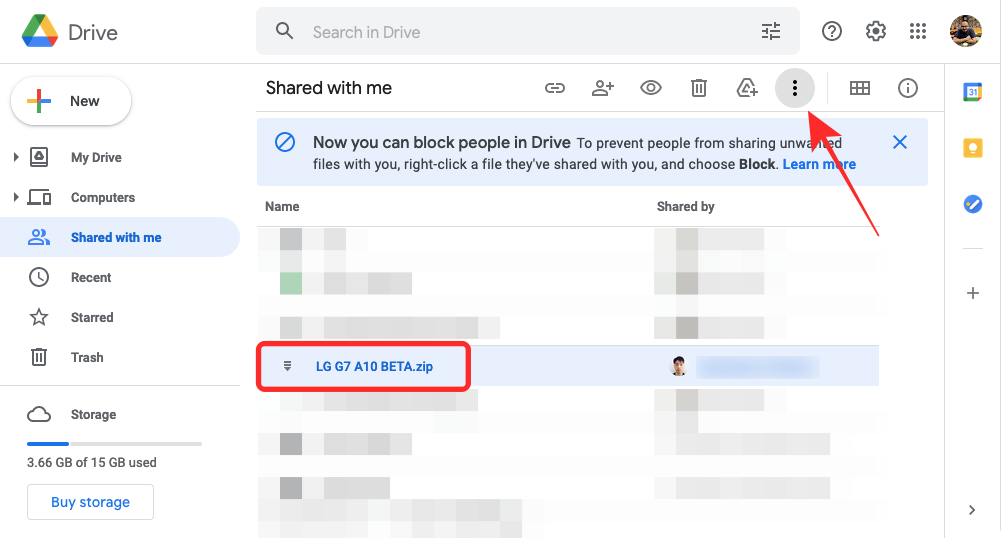Follow the Learn more link
Viewport: 1001px width, 538px height.
pos(819,164)
